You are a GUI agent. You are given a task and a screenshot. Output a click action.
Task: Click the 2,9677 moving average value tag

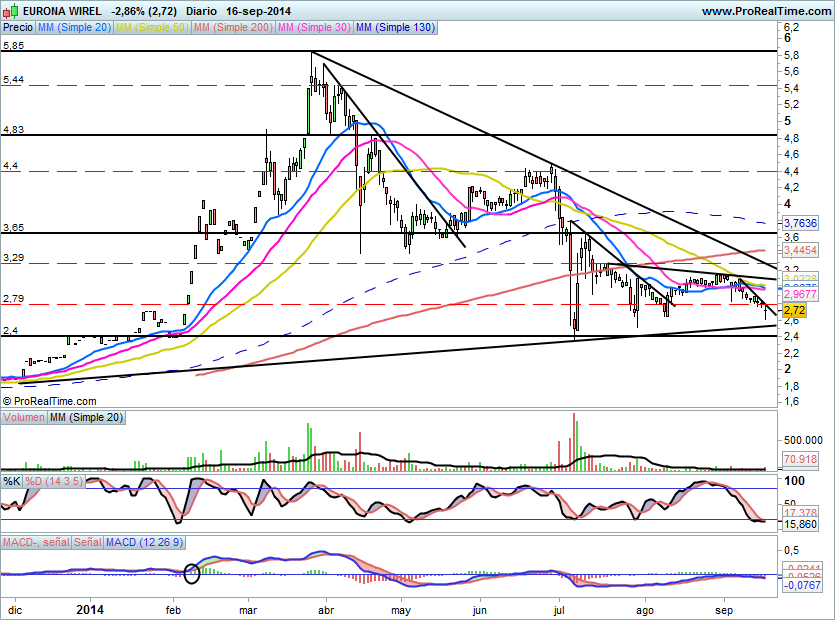800,294
